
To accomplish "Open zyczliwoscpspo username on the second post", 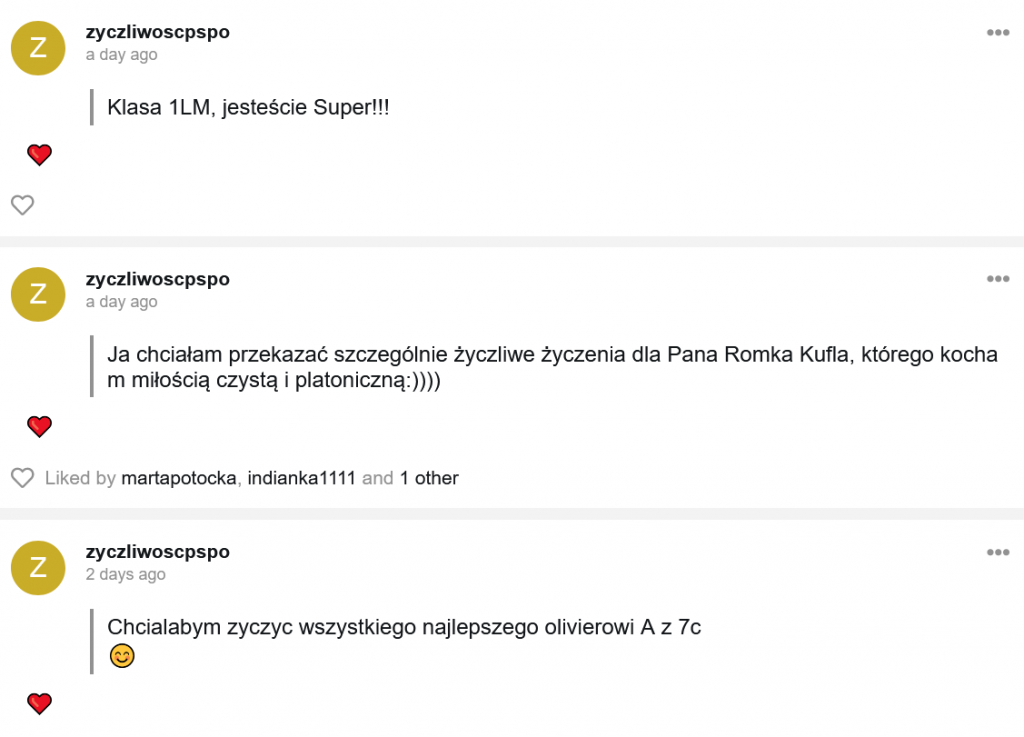I will click(157, 279).
